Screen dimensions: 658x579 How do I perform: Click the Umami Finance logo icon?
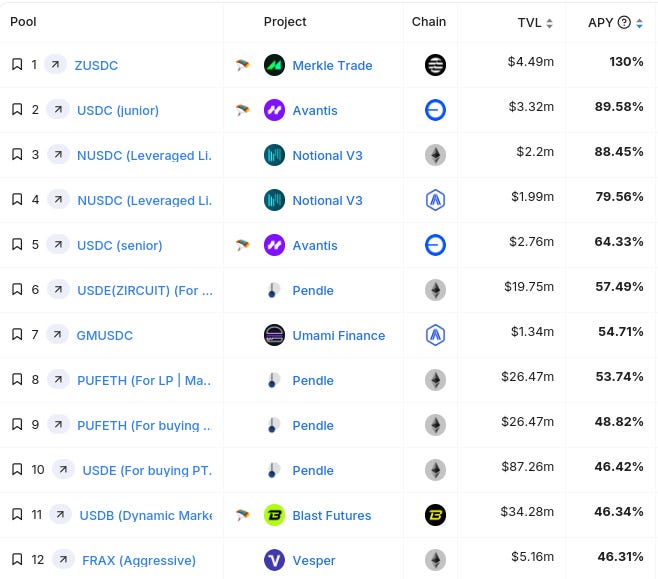click(274, 335)
